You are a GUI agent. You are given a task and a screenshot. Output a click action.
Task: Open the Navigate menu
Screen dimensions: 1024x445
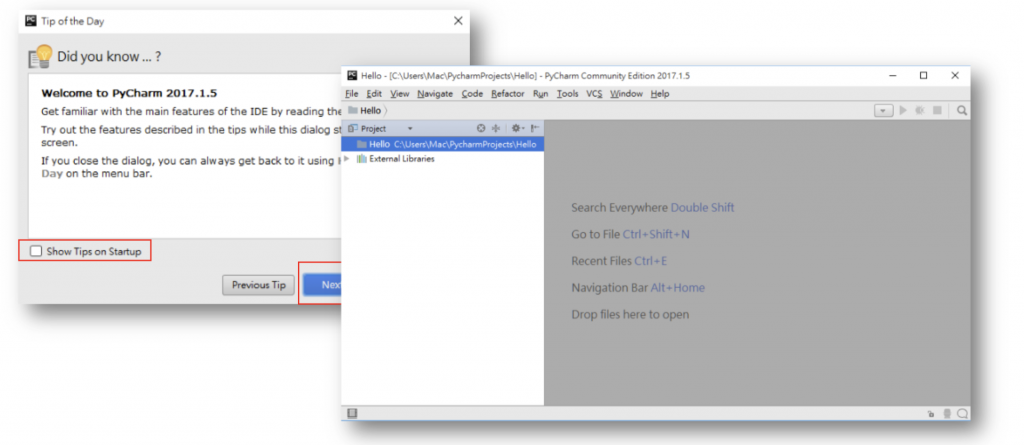435,93
